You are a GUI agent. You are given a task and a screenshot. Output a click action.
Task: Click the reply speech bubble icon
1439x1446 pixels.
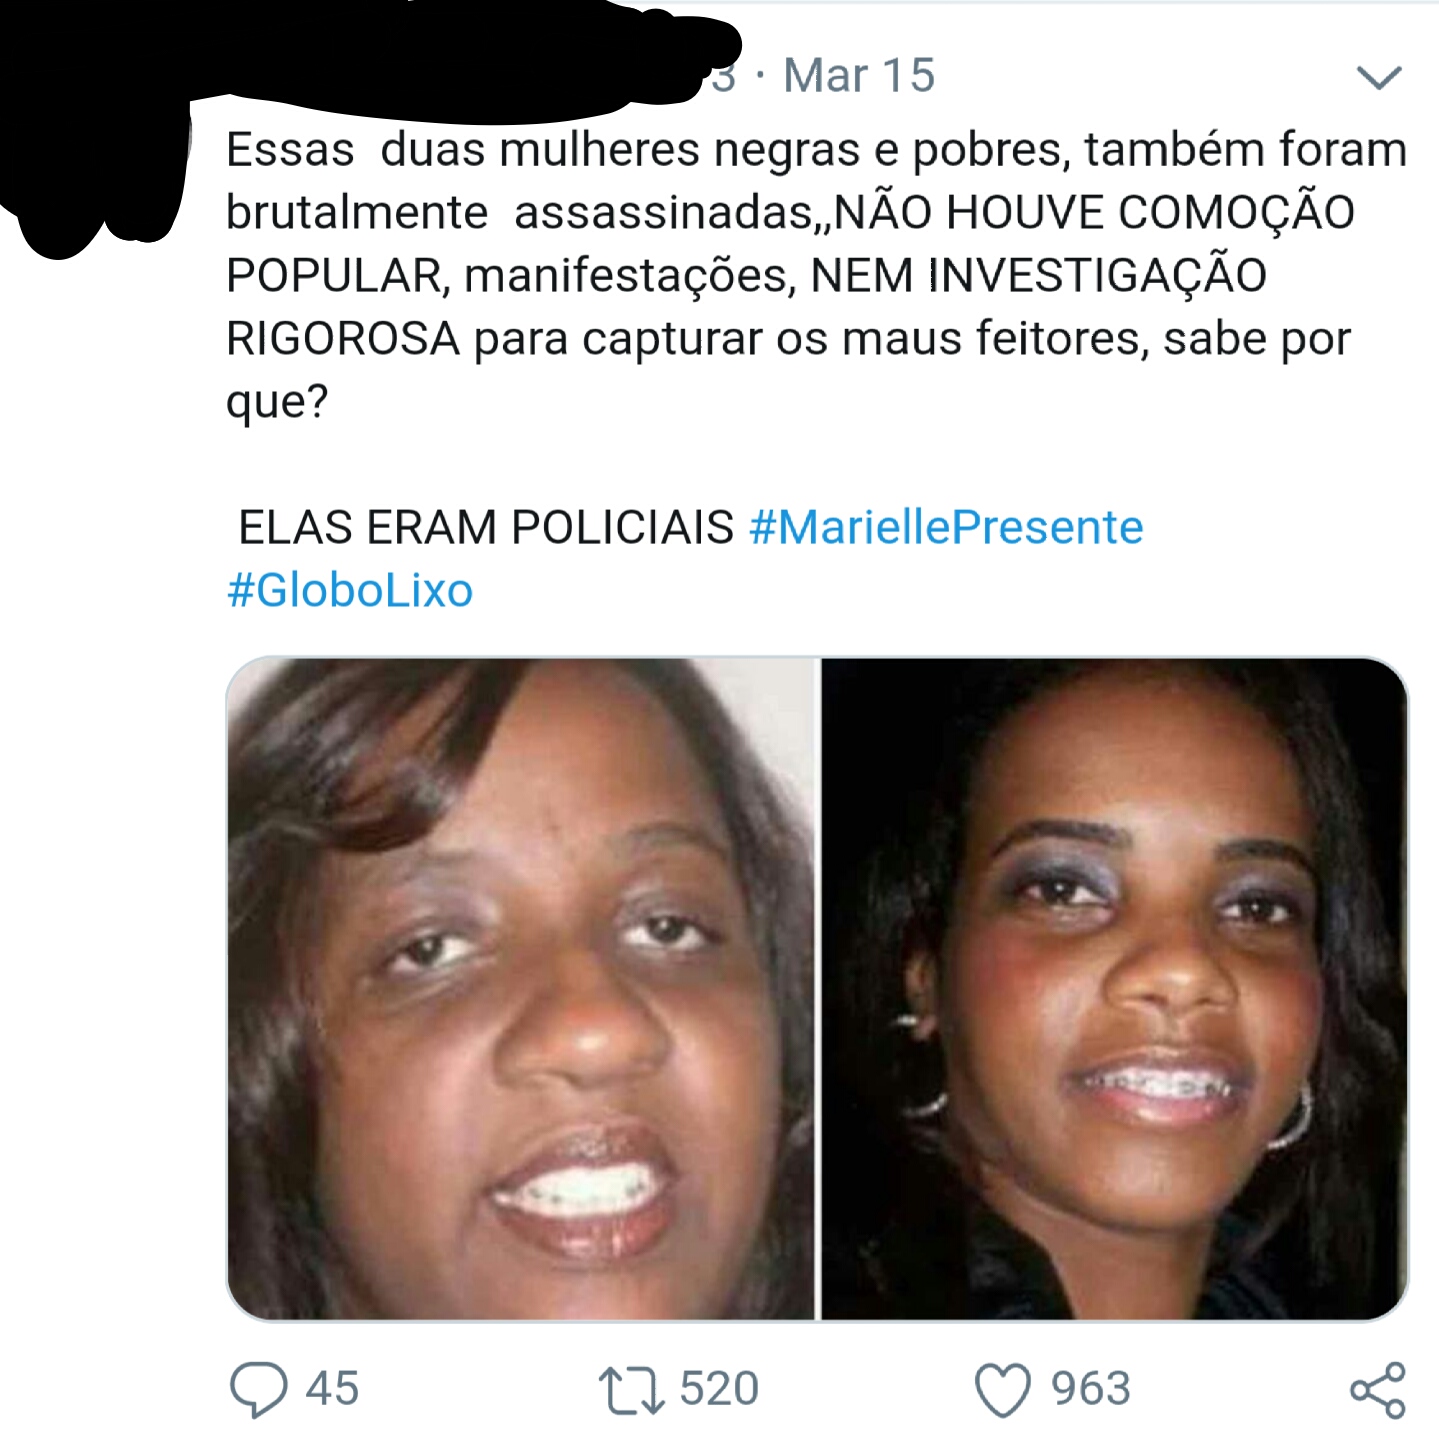click(258, 1389)
